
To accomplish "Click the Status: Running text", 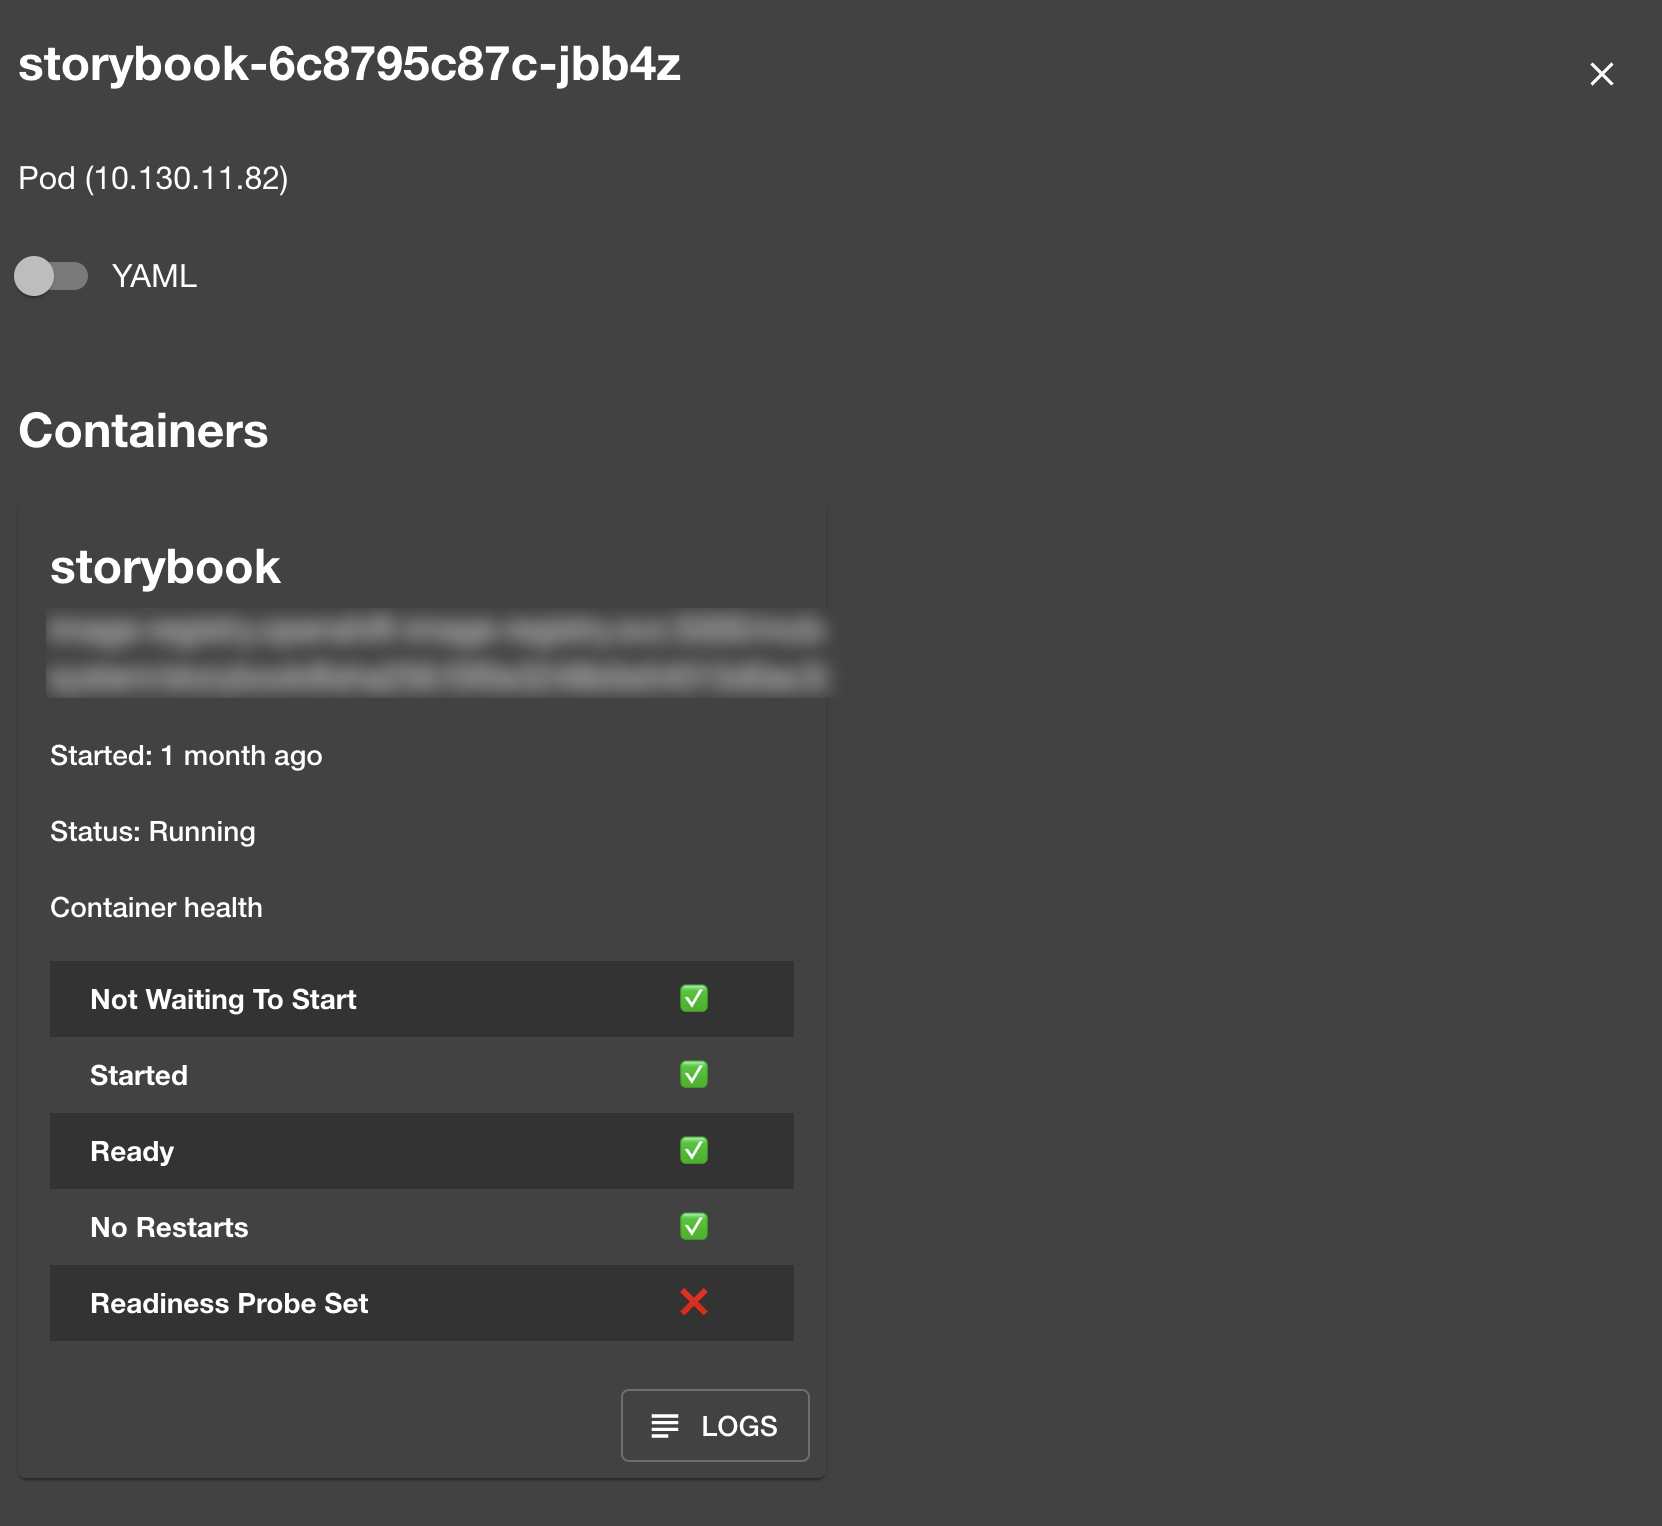I will (x=153, y=832).
